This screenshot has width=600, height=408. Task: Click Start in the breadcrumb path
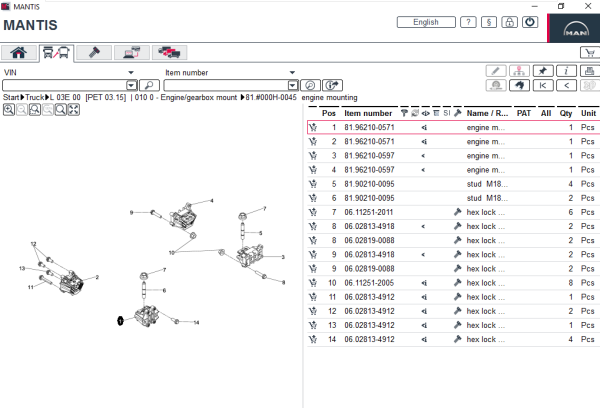coord(11,98)
